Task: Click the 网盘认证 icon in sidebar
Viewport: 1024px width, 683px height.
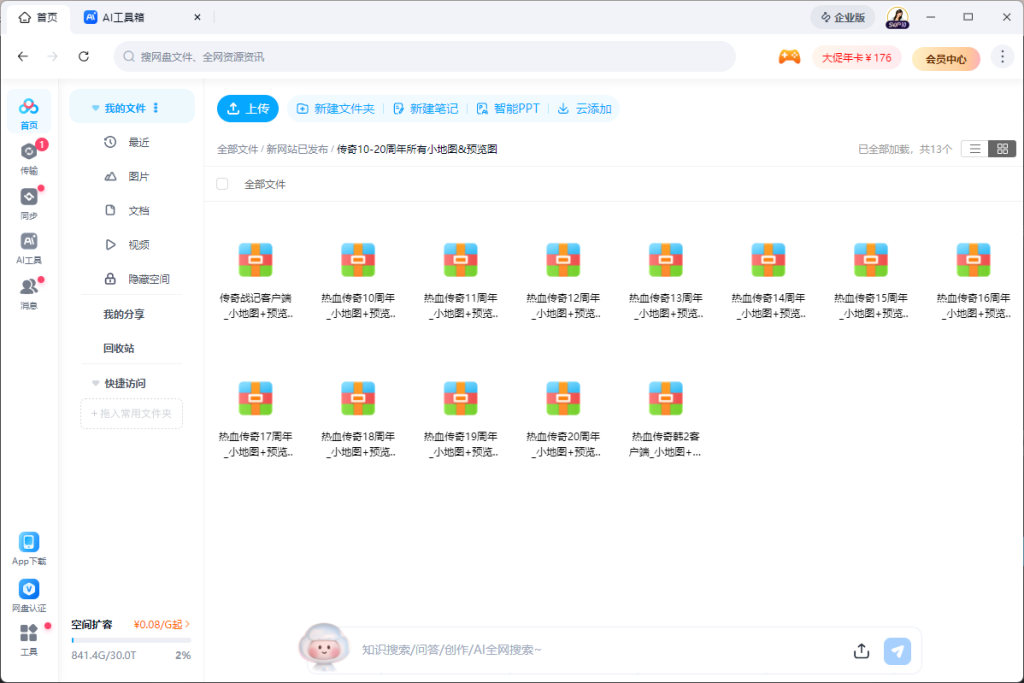Action: 28,590
